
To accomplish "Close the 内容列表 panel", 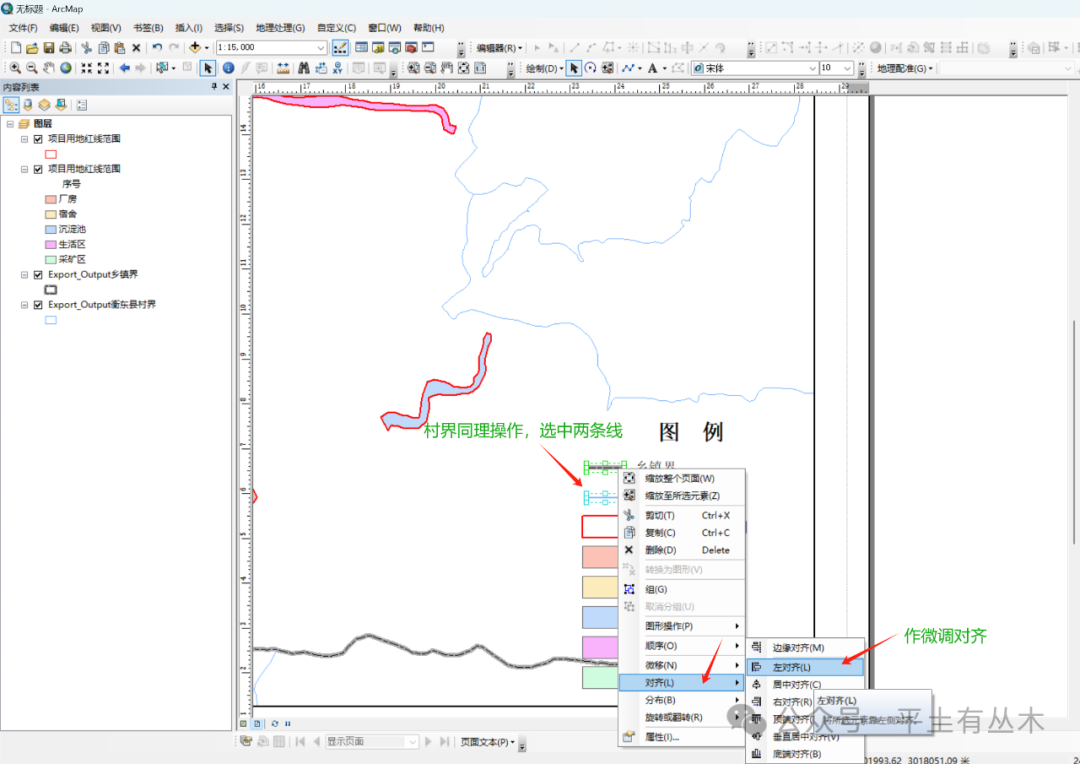I will 226,87.
